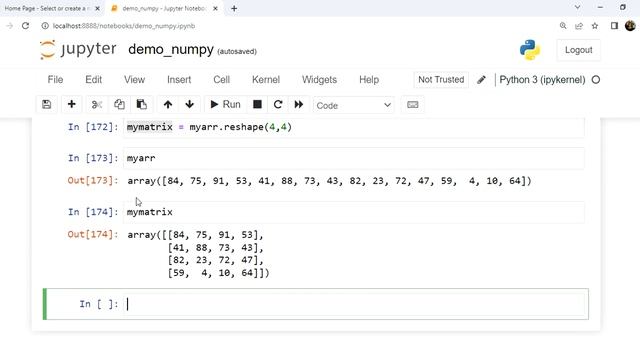Close the demo_numpy browser tab
This screenshot has width=640, height=360.
click(216, 8)
